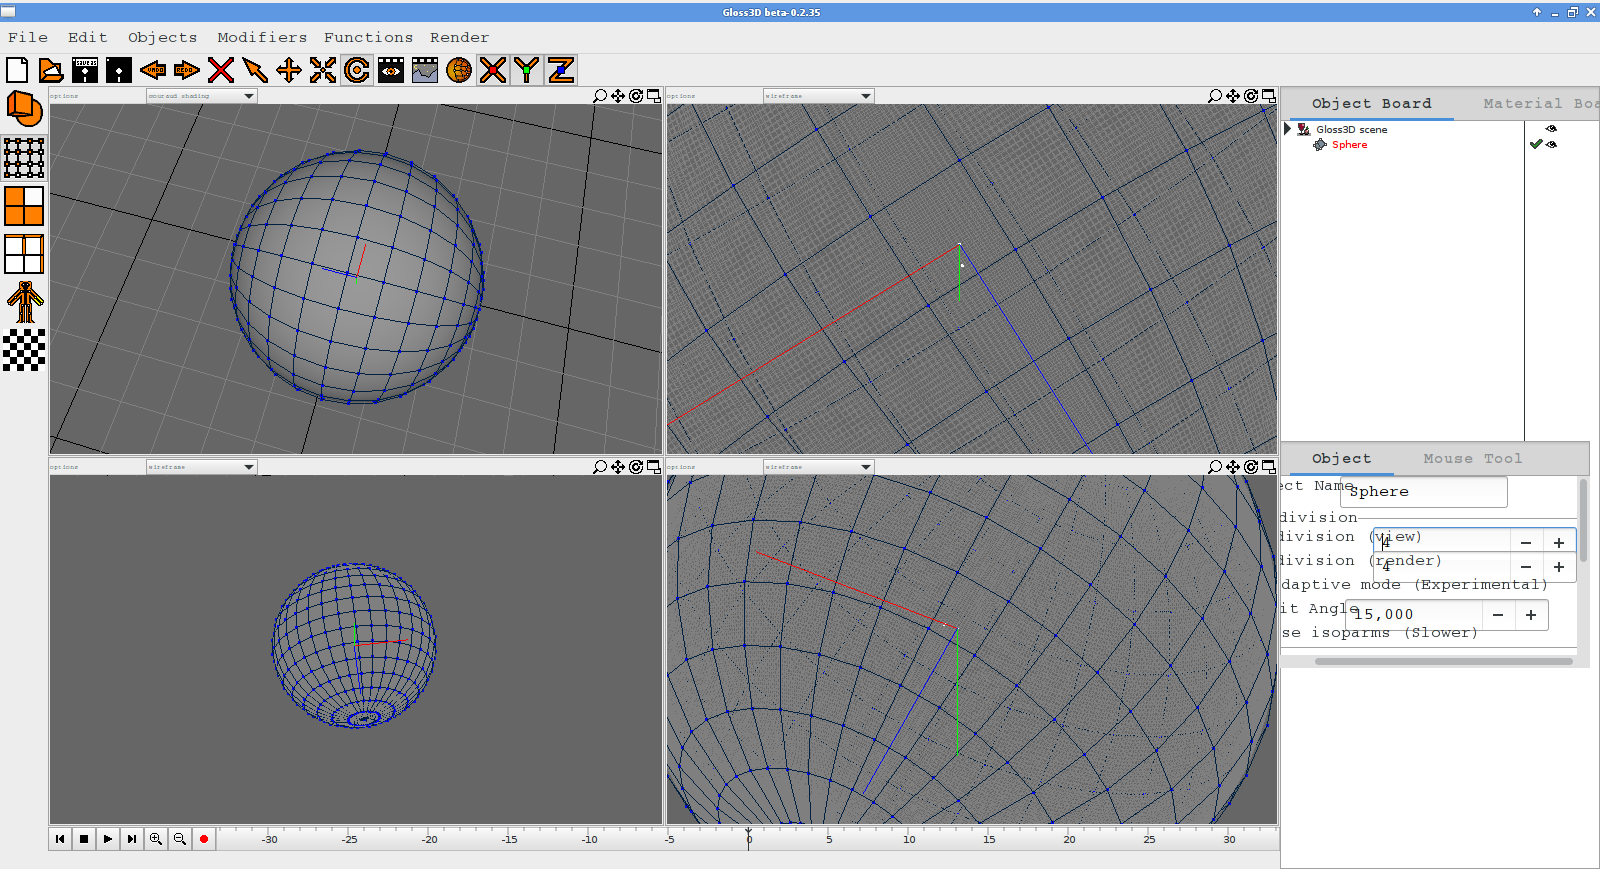
Task: Click the Sphere object name field
Action: point(1424,492)
